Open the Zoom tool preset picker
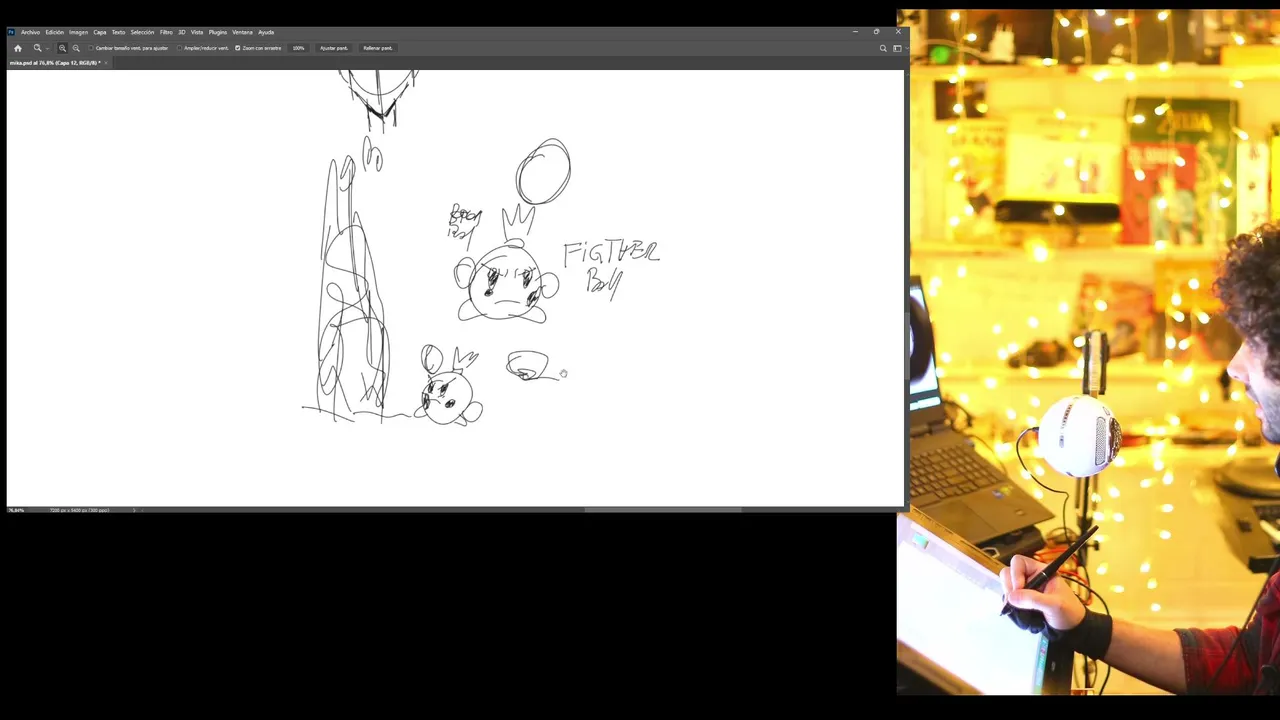 click(x=41, y=48)
